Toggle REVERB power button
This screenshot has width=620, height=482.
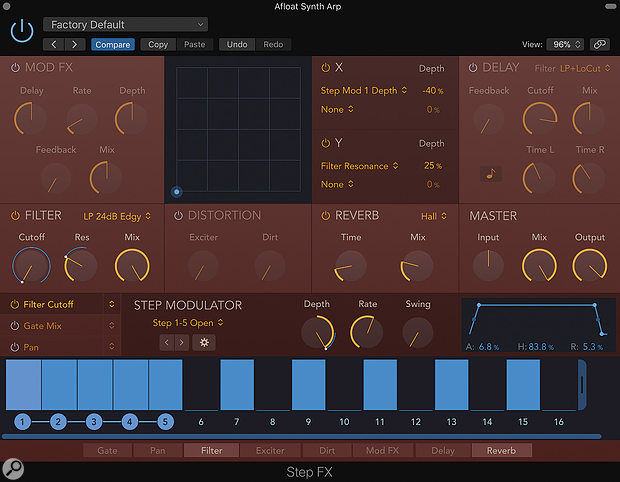pos(325,215)
